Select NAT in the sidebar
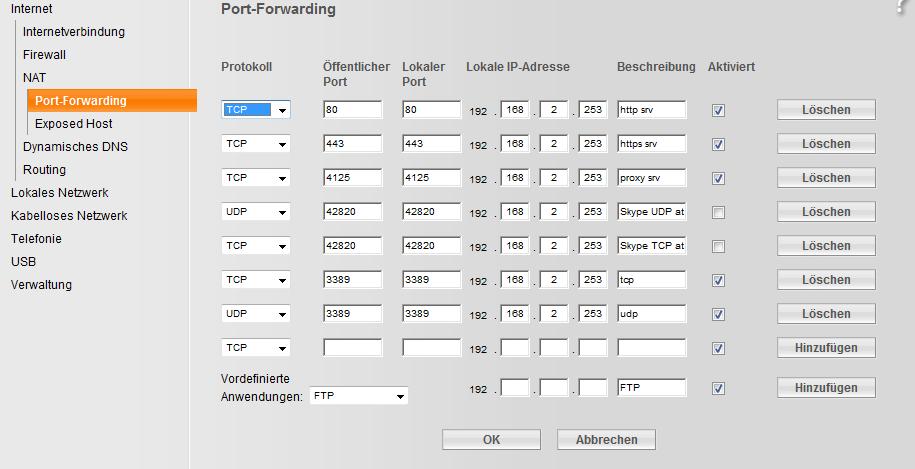The height and width of the screenshot is (469, 915). click(34, 78)
